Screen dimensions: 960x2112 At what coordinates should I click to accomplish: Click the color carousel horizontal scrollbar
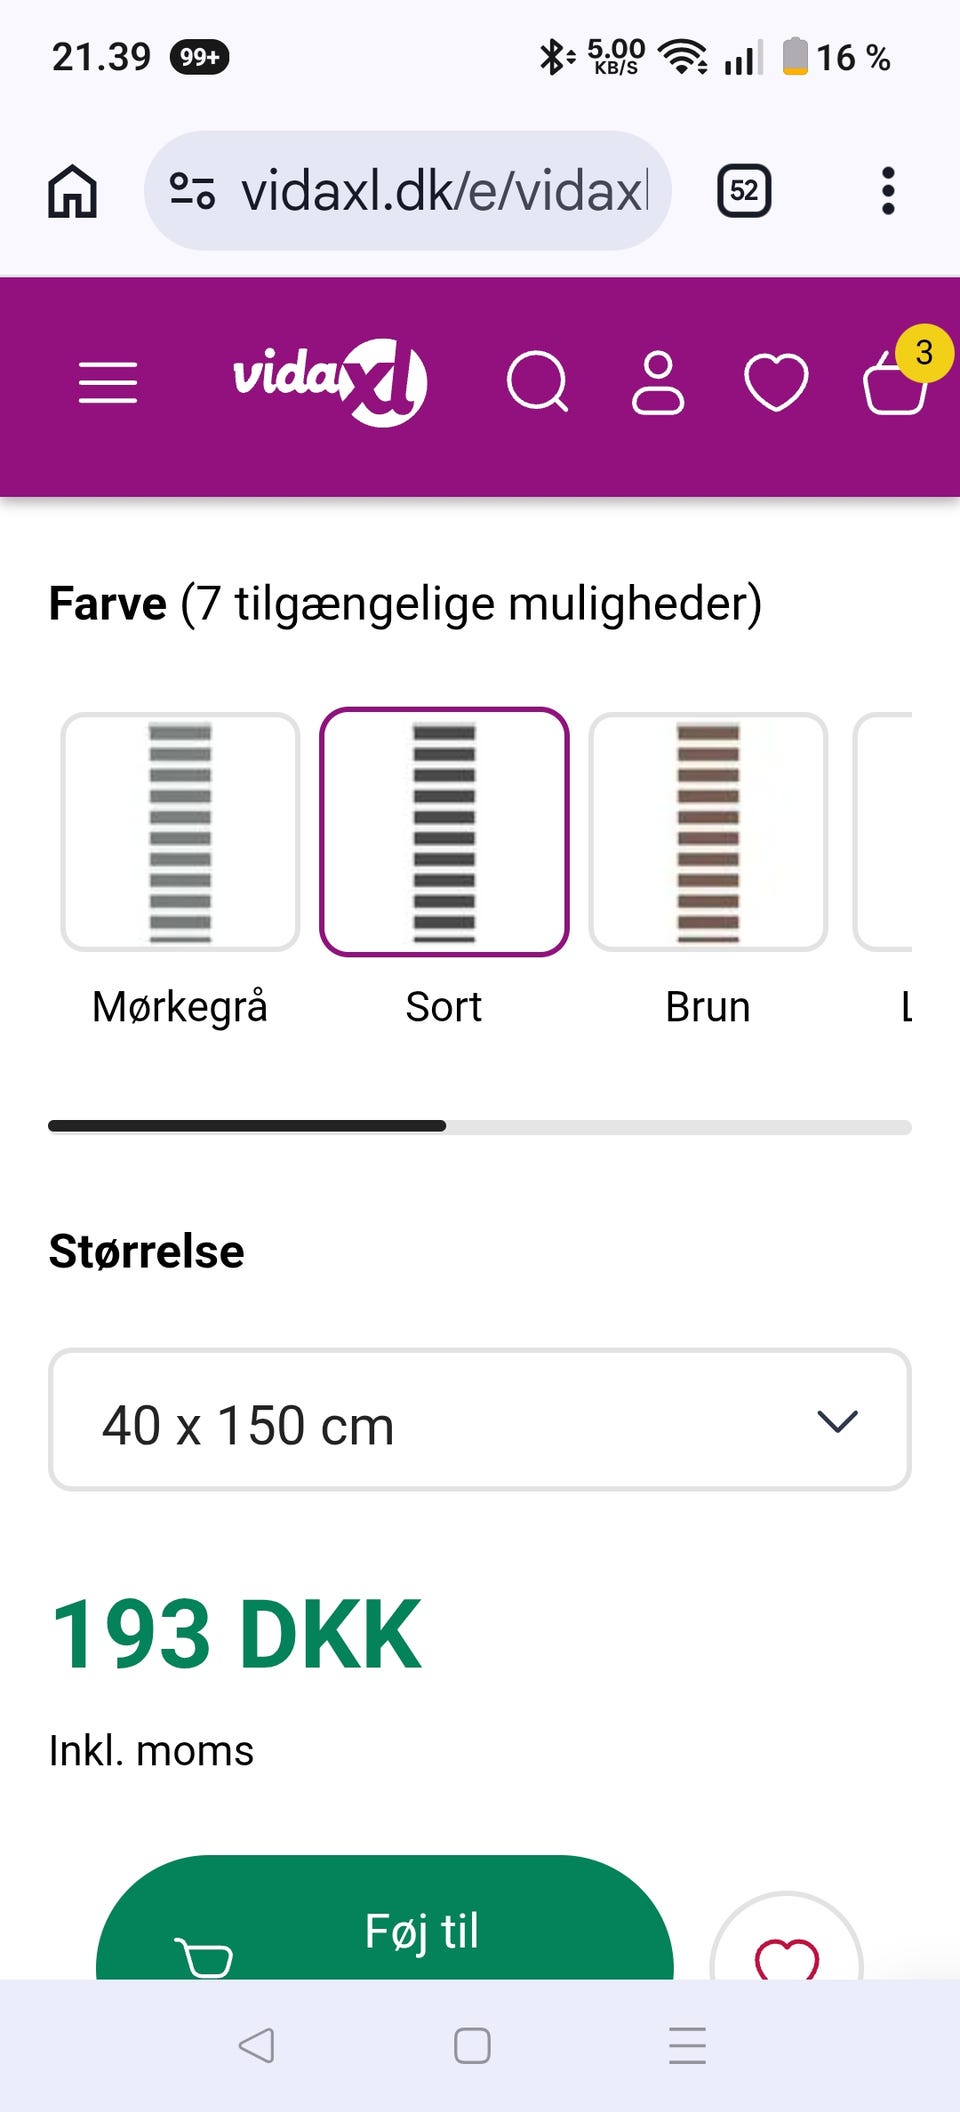click(x=480, y=1126)
